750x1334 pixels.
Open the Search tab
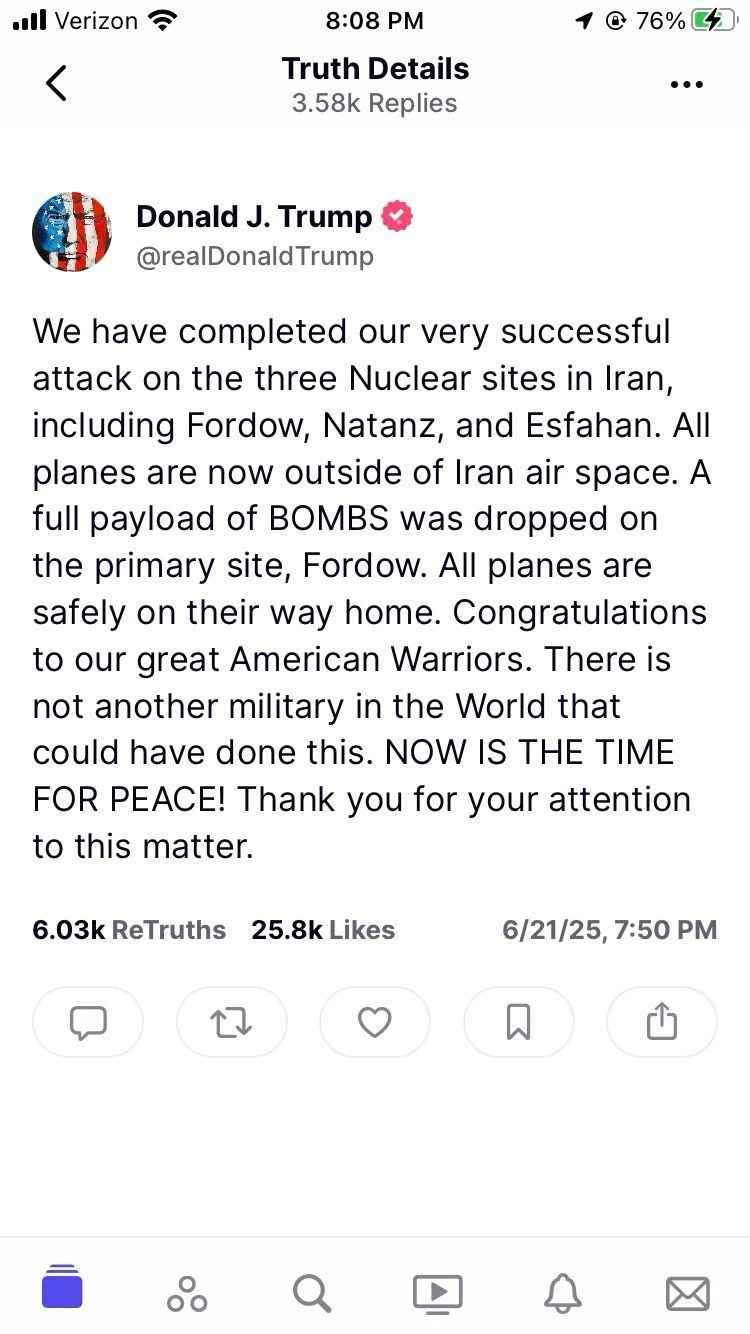click(x=312, y=1293)
